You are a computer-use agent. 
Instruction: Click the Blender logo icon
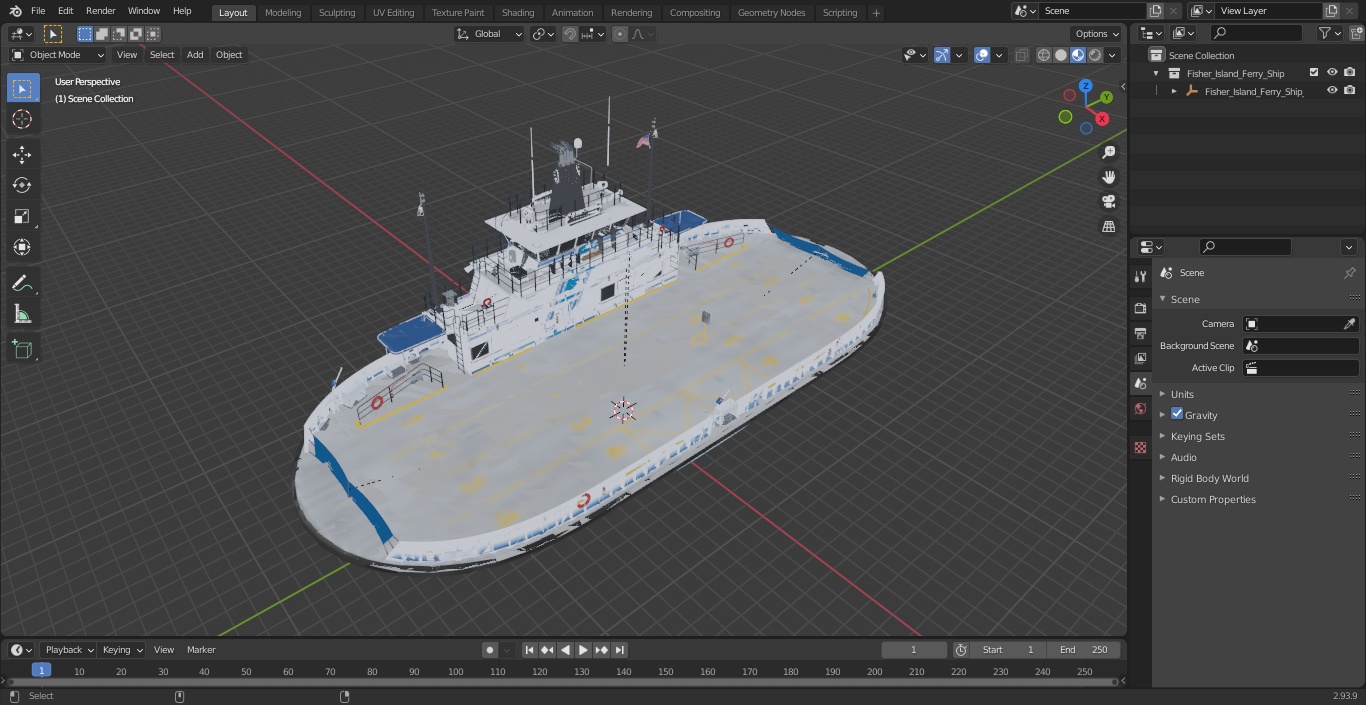(x=15, y=11)
